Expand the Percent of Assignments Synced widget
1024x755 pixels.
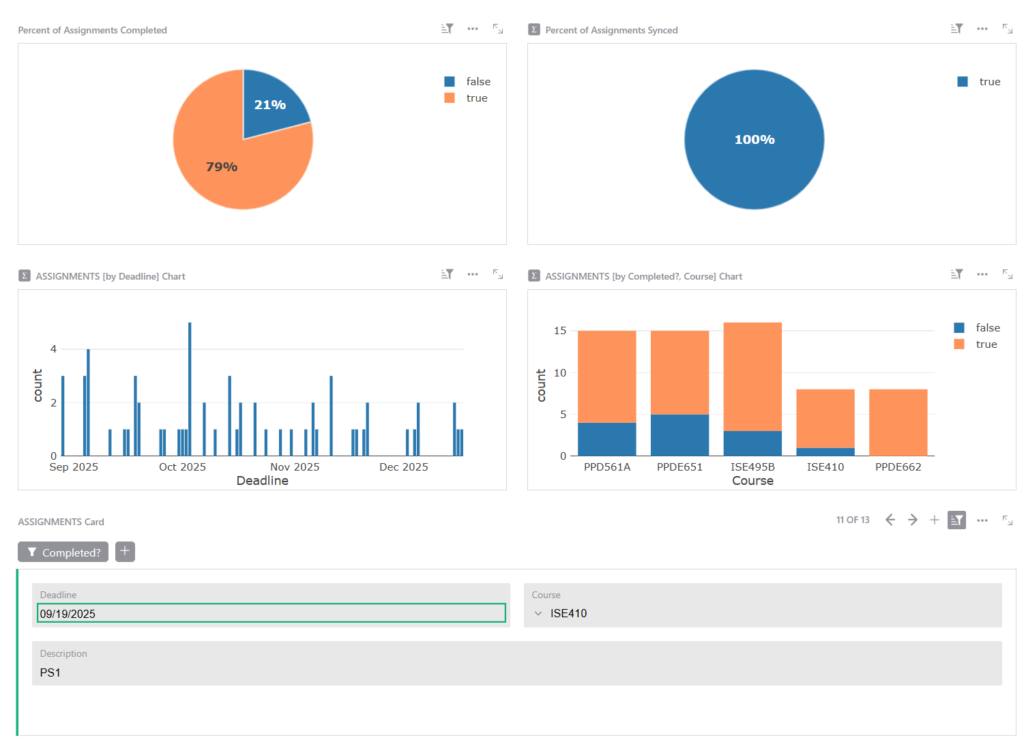click(x=1007, y=29)
